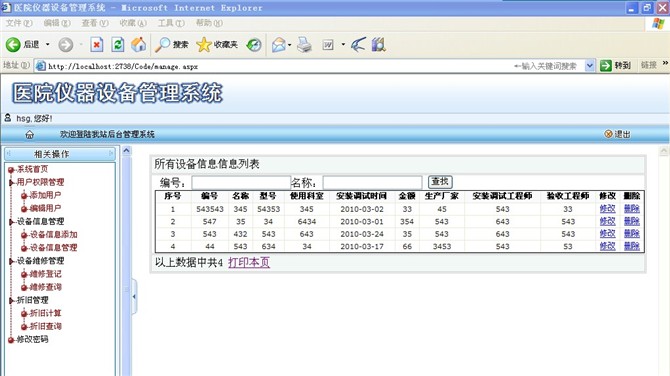The image size is (670, 376).
Task: Collapse the 设备维修管理 tree node
Action: point(12,261)
